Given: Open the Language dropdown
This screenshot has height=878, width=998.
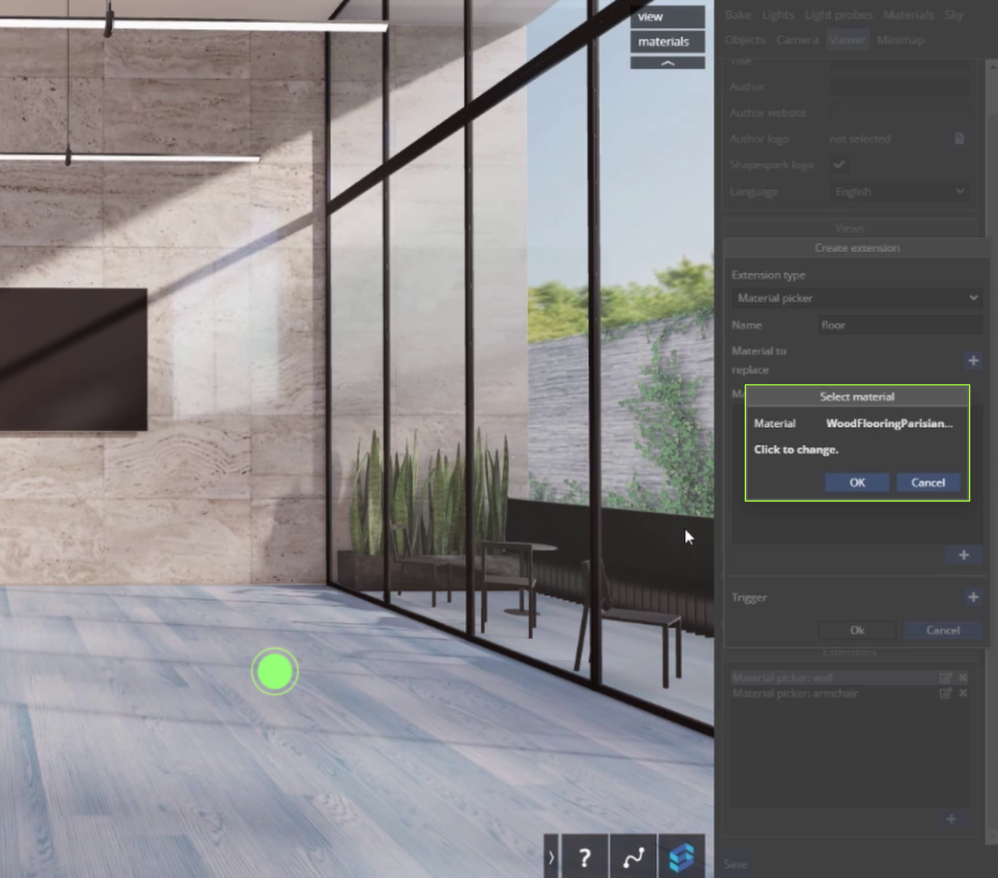Looking at the screenshot, I should pyautogui.click(x=898, y=191).
